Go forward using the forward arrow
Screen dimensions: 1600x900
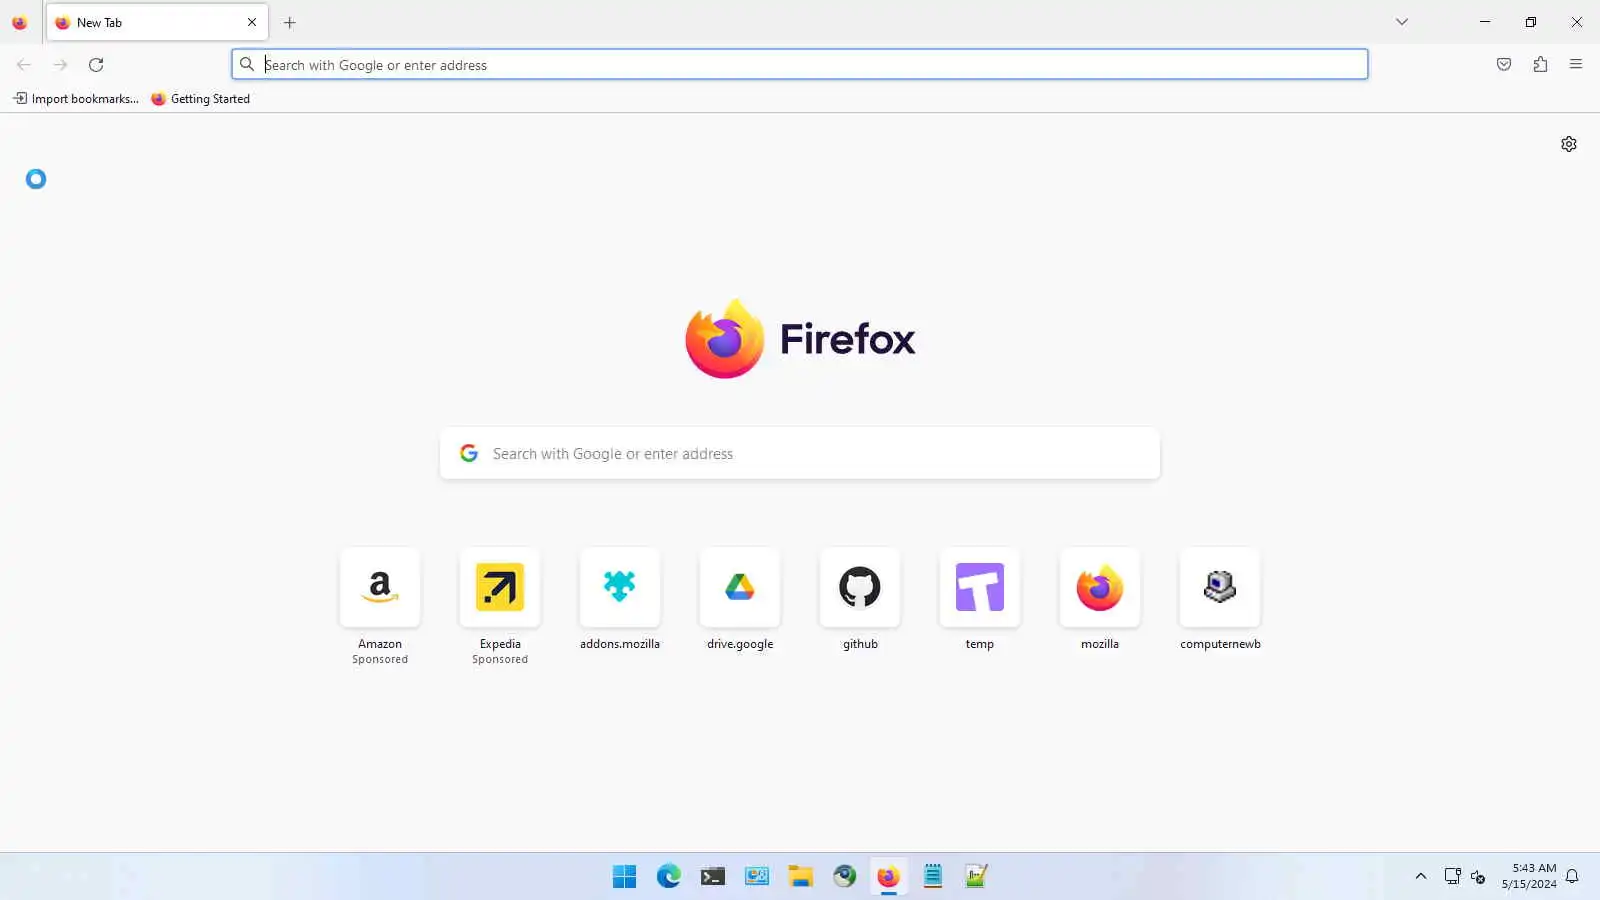[60, 65]
